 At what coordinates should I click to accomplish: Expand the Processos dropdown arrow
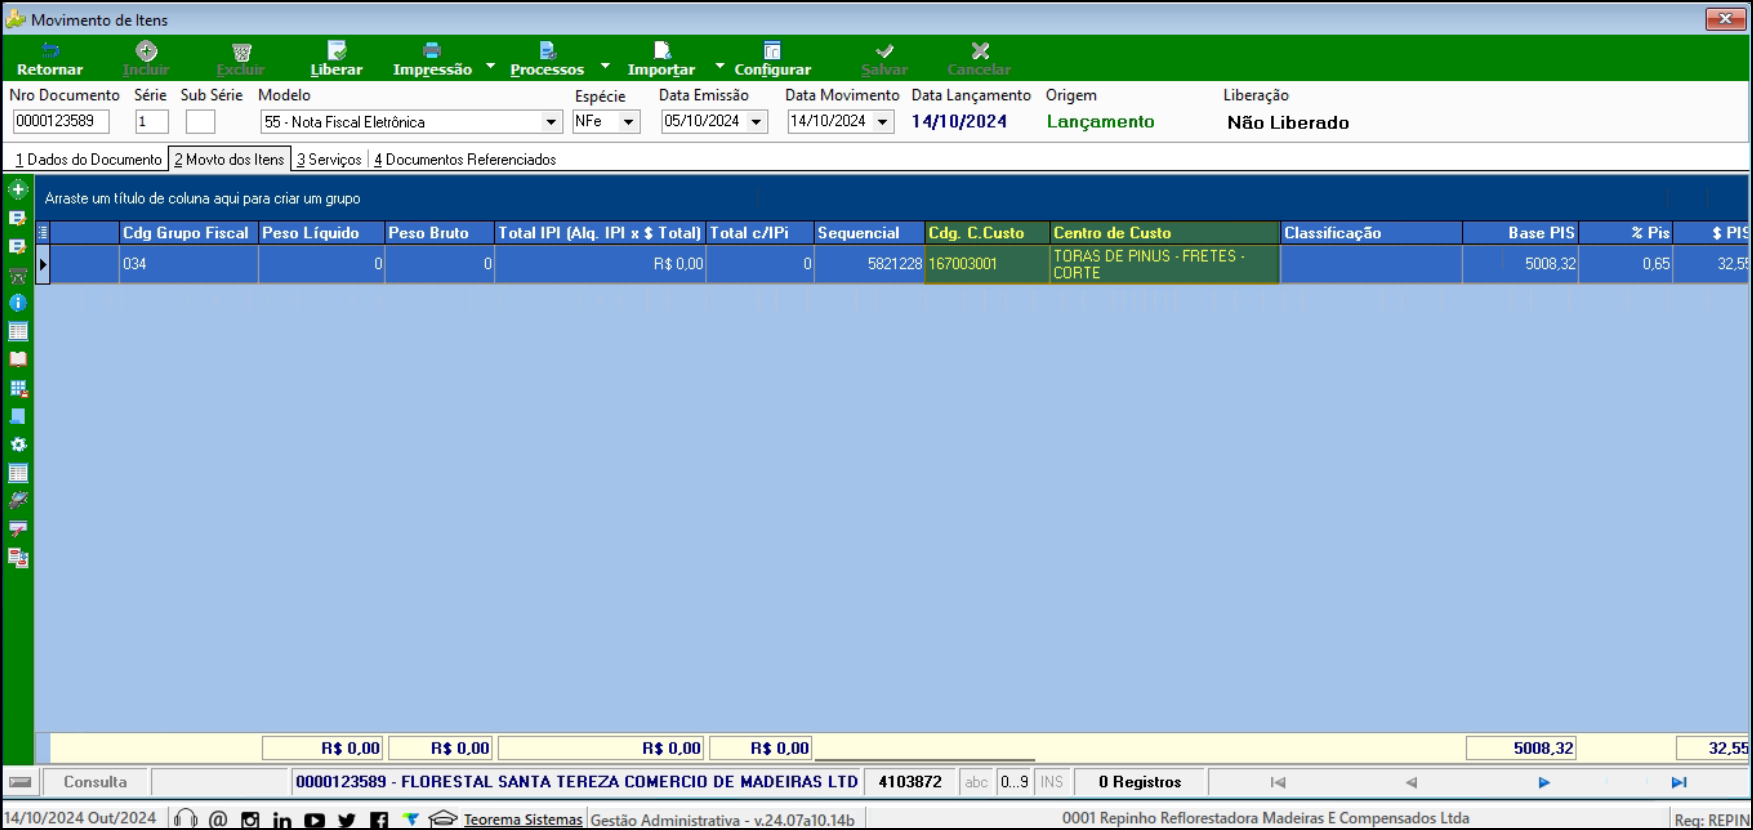coord(605,66)
